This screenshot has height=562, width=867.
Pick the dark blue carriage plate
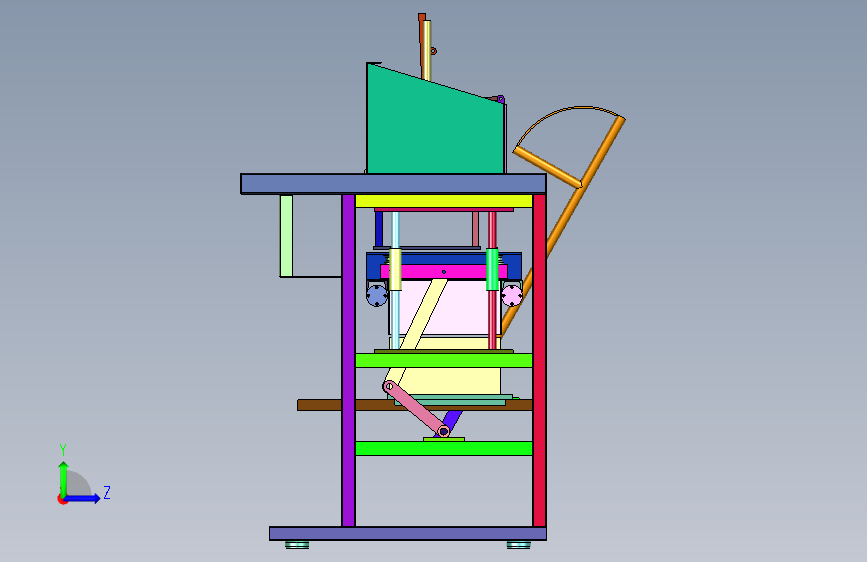(x=443, y=259)
